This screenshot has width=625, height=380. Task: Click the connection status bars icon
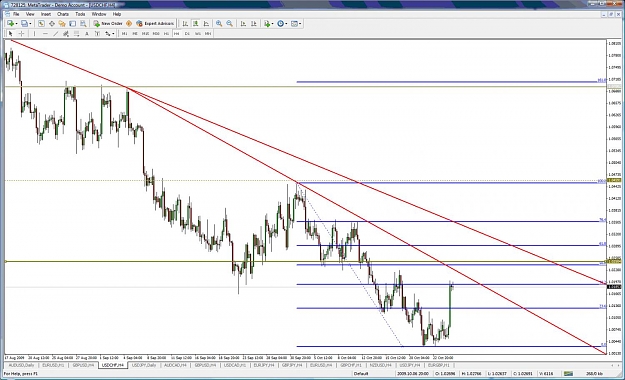(x=568, y=374)
